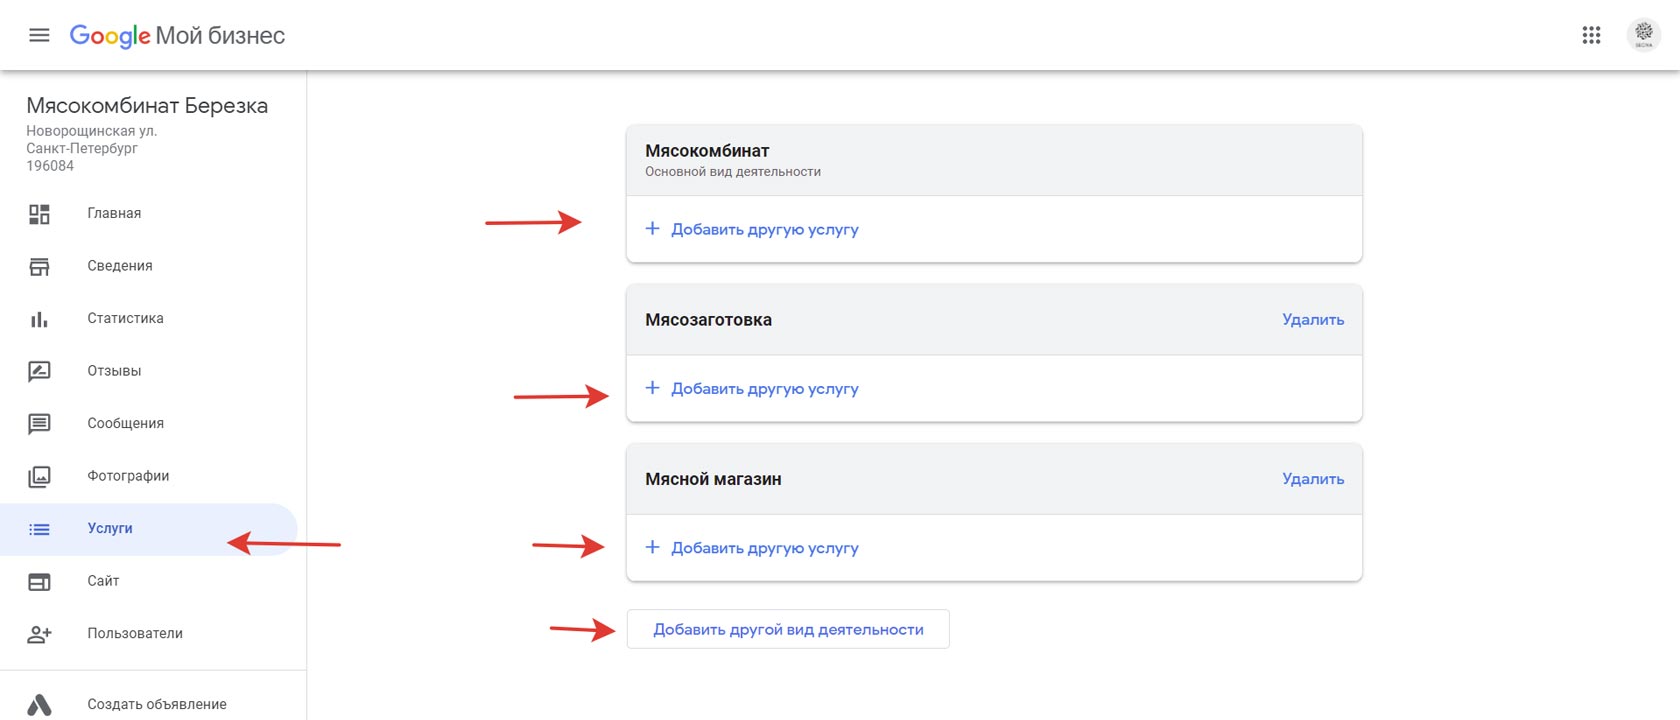Click the account profile avatar
The height and width of the screenshot is (720, 1680).
tap(1644, 35)
